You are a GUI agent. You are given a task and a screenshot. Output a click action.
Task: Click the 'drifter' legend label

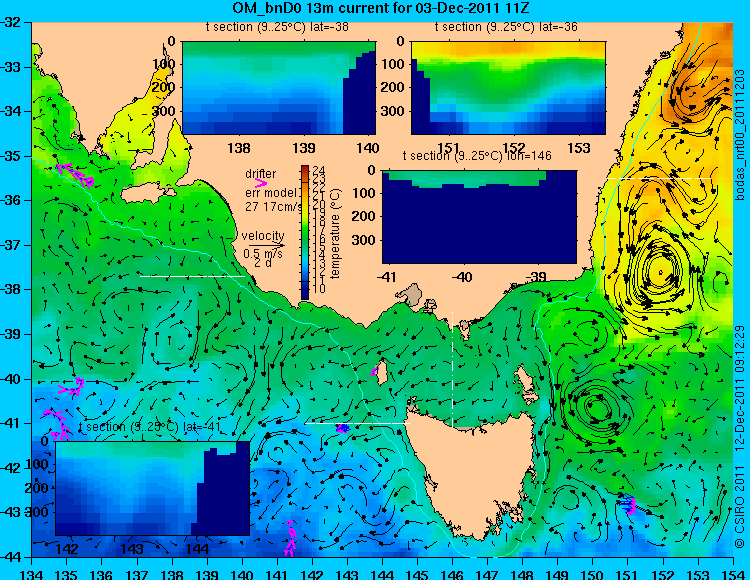point(261,174)
